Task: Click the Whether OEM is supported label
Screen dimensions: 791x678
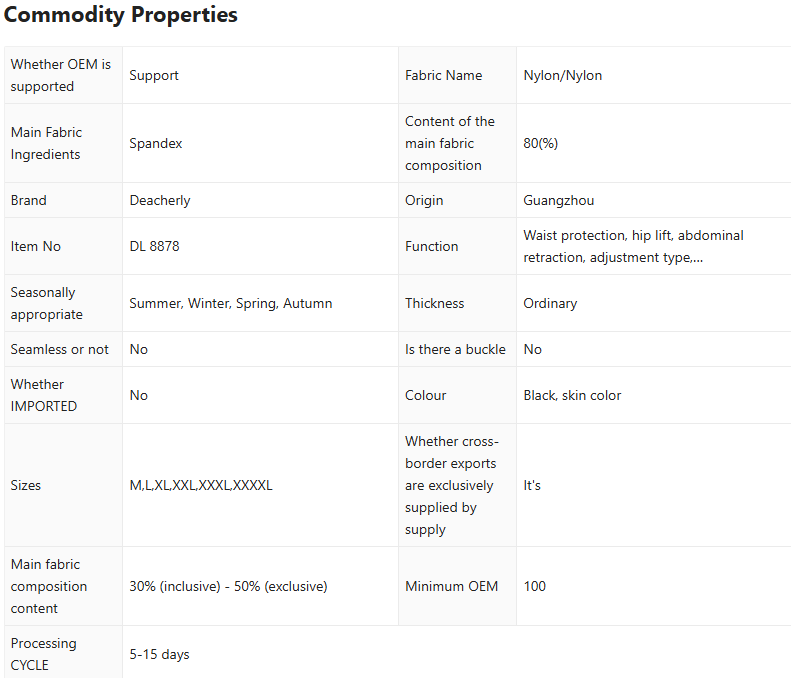Action: [60, 75]
